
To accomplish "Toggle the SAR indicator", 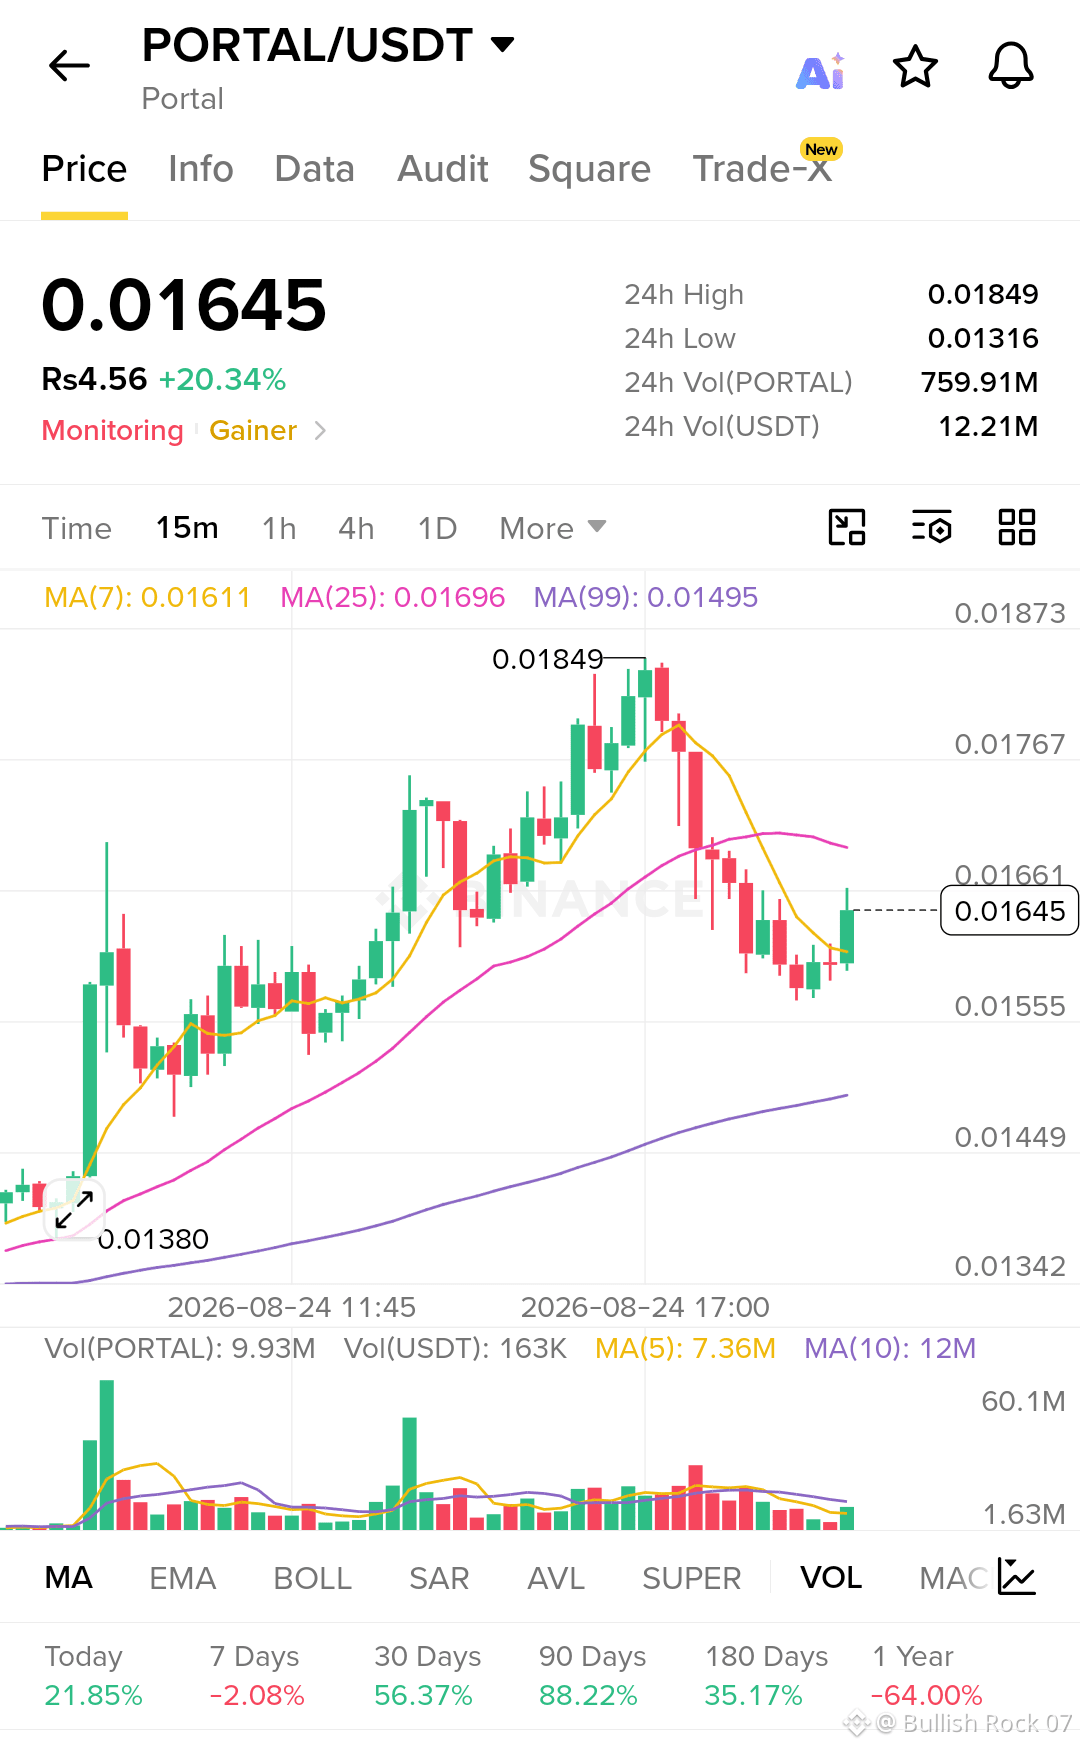I will 439,1578.
